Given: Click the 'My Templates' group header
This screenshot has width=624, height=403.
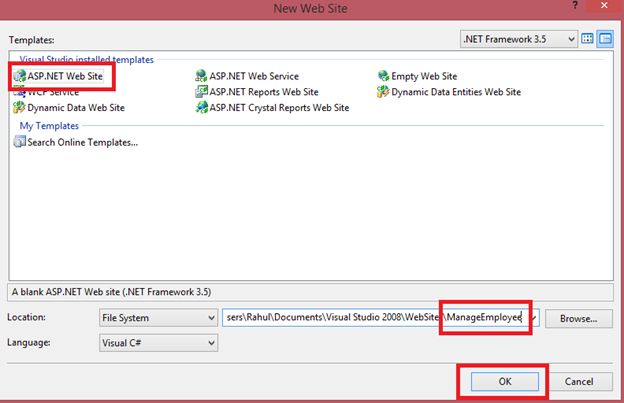Looking at the screenshot, I should point(49,126).
